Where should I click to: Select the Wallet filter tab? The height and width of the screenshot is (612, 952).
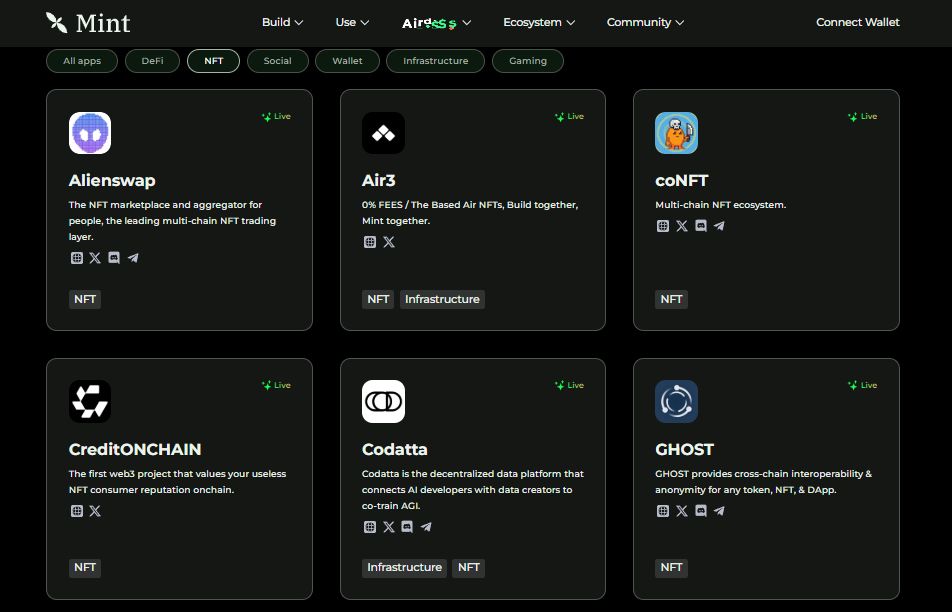tap(347, 61)
